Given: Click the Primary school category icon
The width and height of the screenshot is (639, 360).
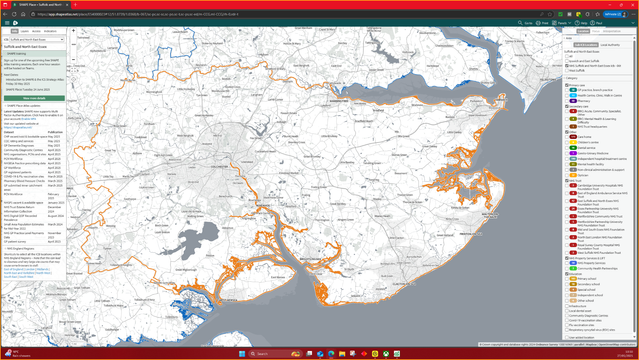Looking at the screenshot, I should [573, 279].
